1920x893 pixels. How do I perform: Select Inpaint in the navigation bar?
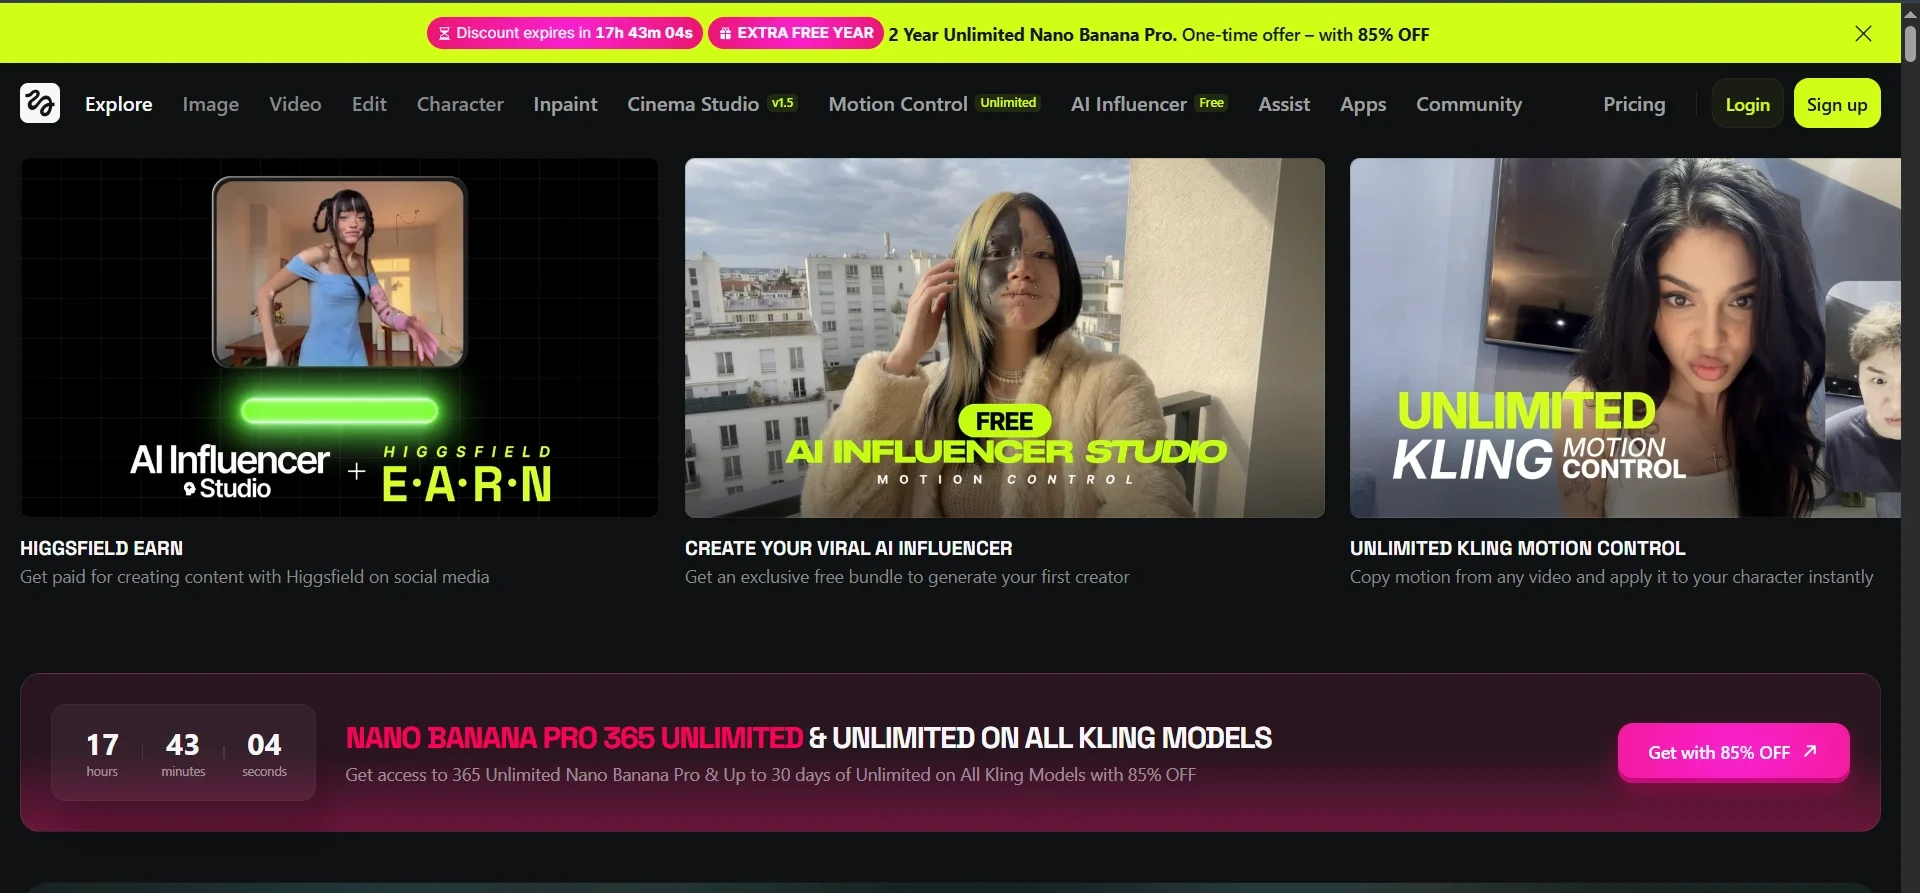pyautogui.click(x=565, y=104)
